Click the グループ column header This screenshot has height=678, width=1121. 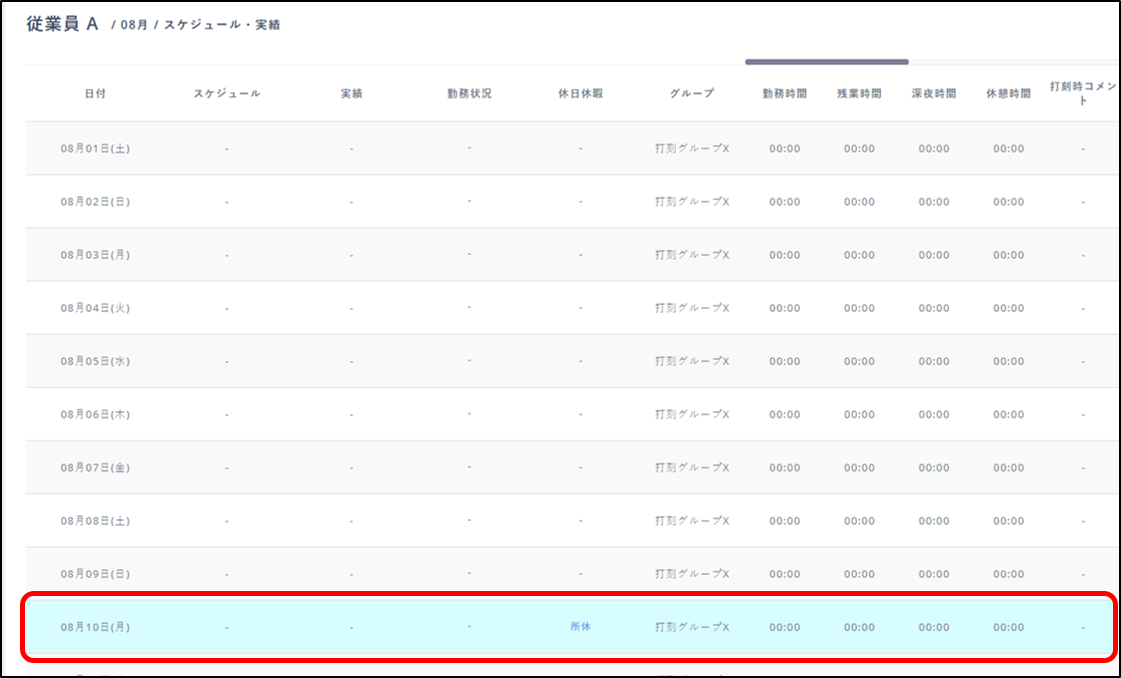(692, 94)
